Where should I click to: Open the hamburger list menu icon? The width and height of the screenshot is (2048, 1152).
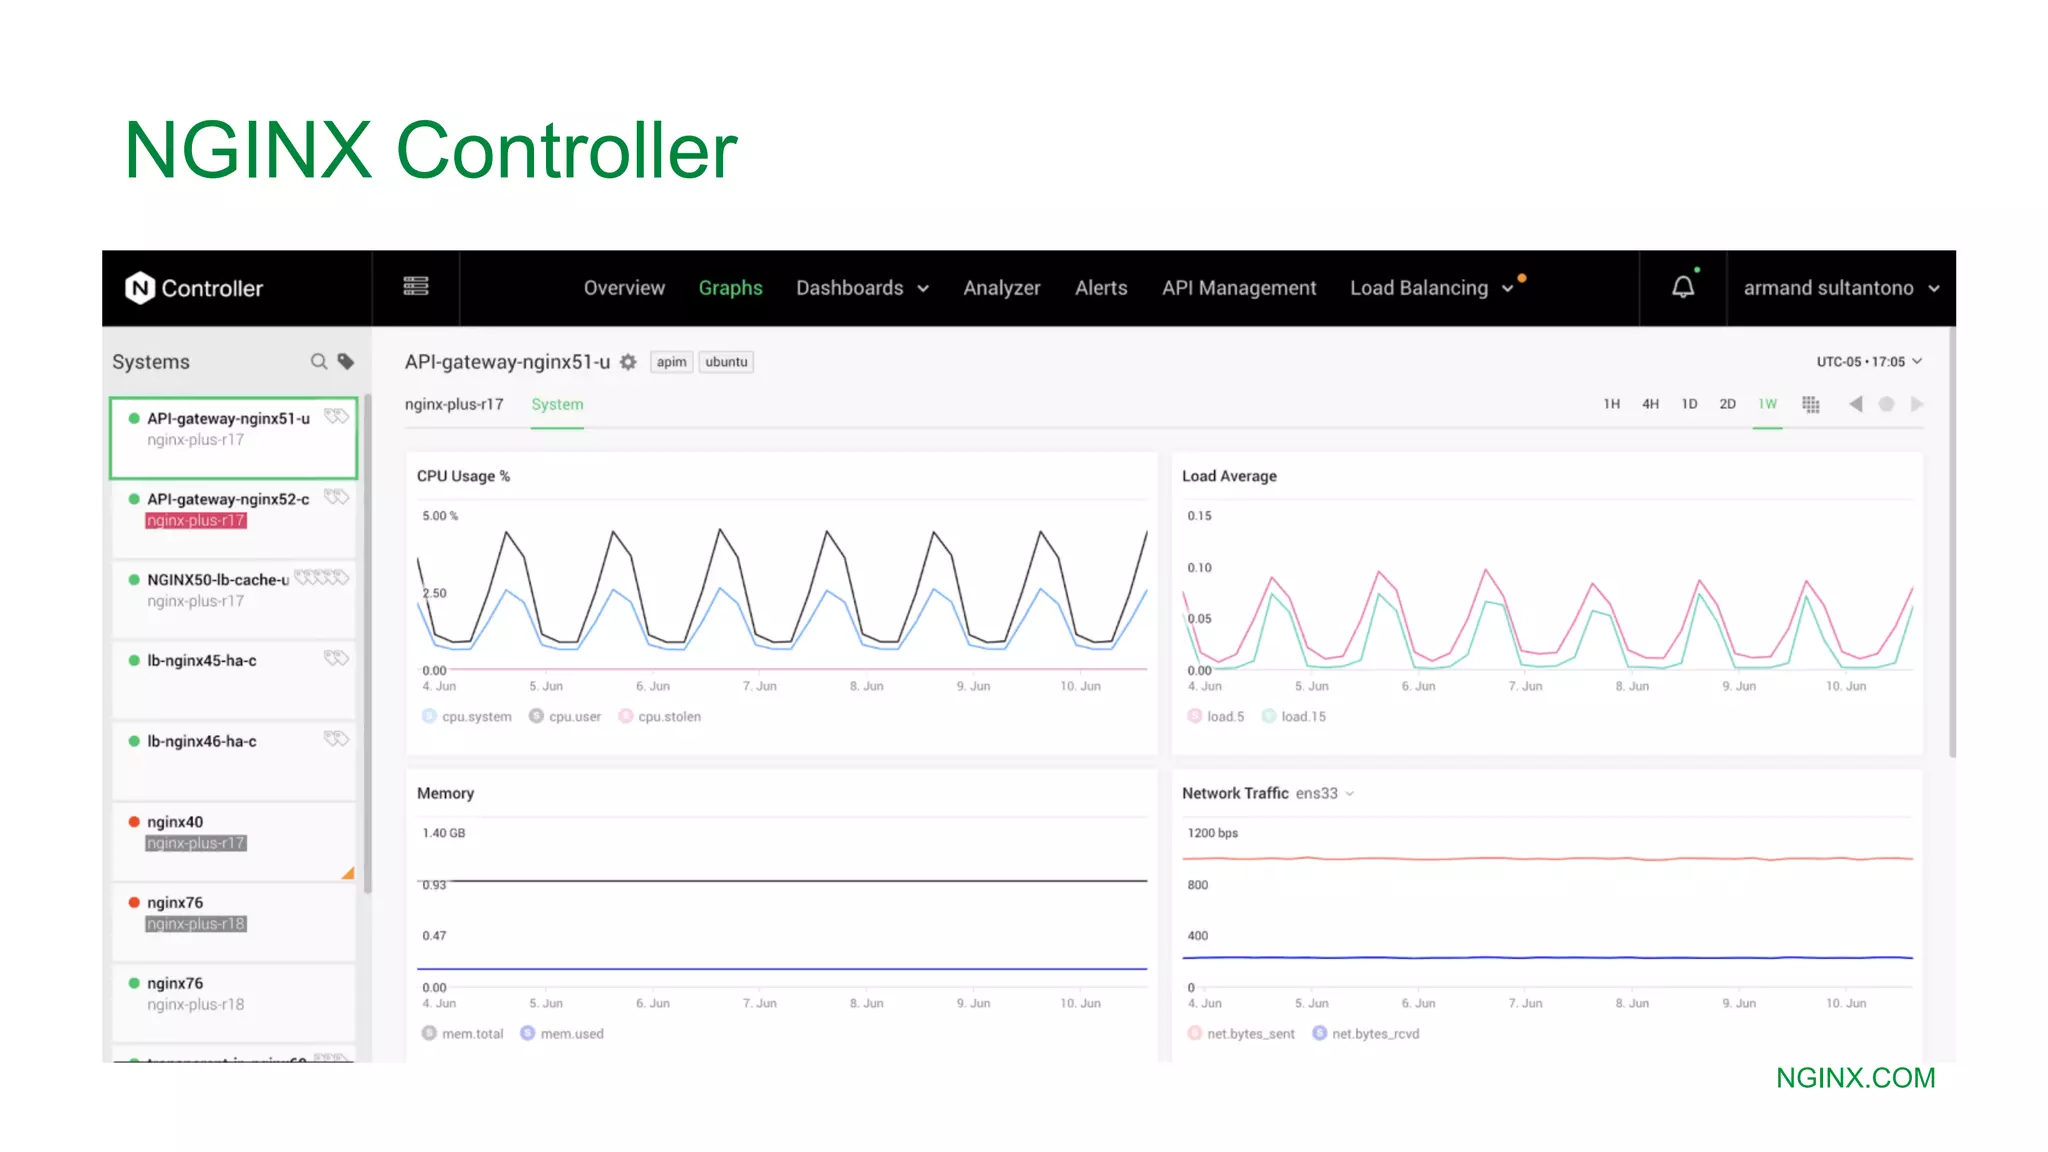[x=416, y=287]
